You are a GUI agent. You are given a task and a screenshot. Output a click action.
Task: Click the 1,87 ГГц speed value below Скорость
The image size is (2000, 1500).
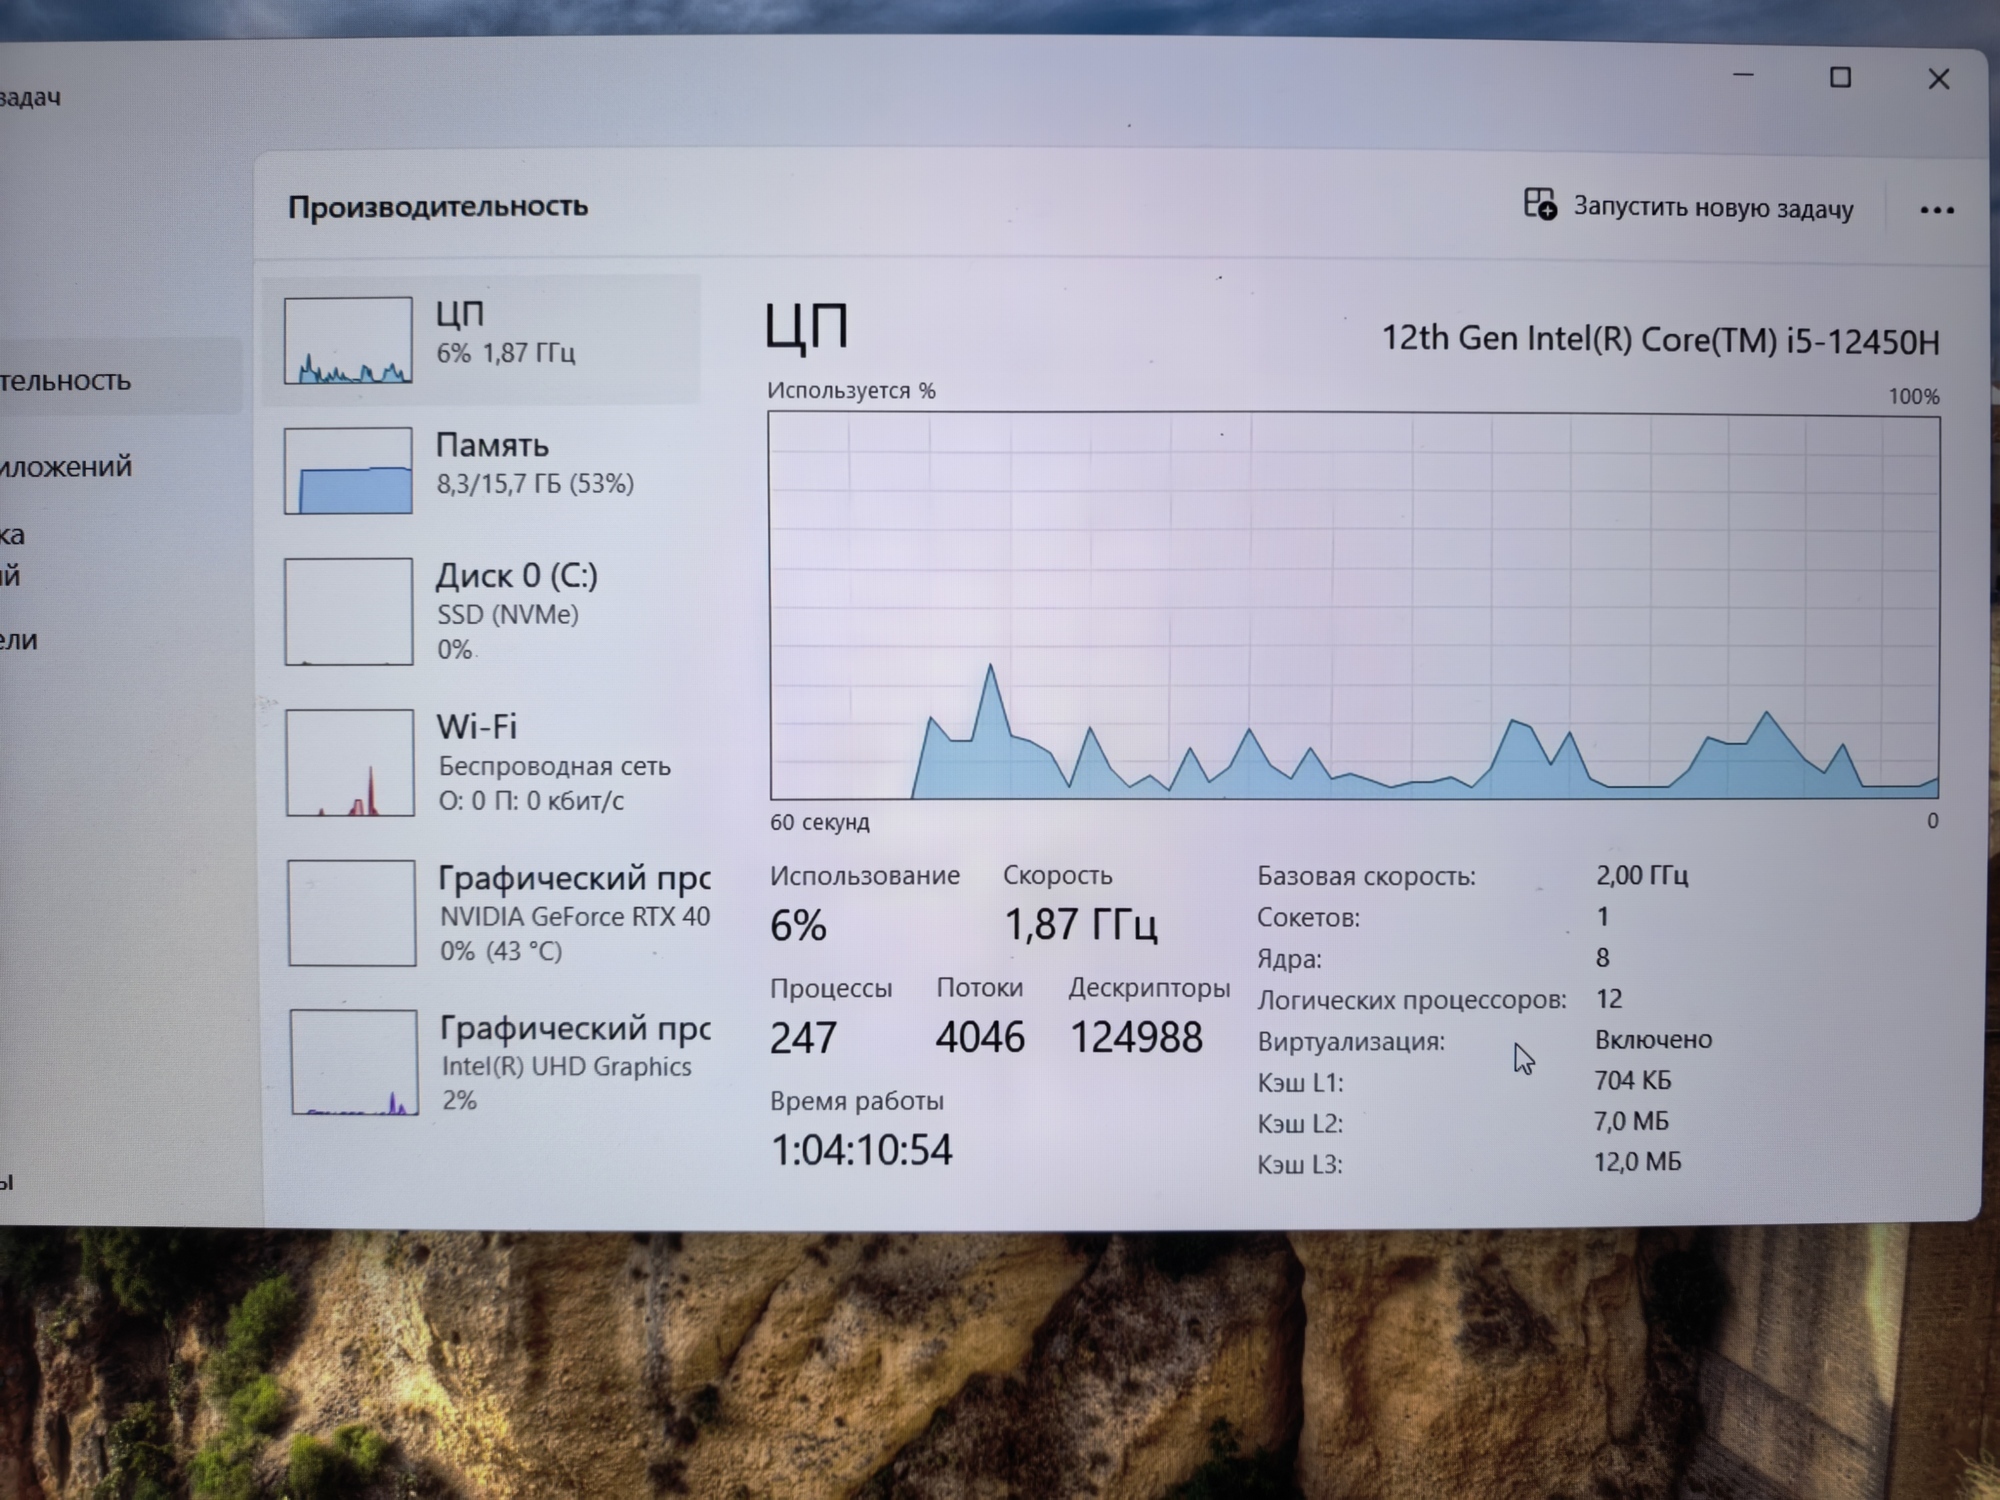click(x=1080, y=925)
